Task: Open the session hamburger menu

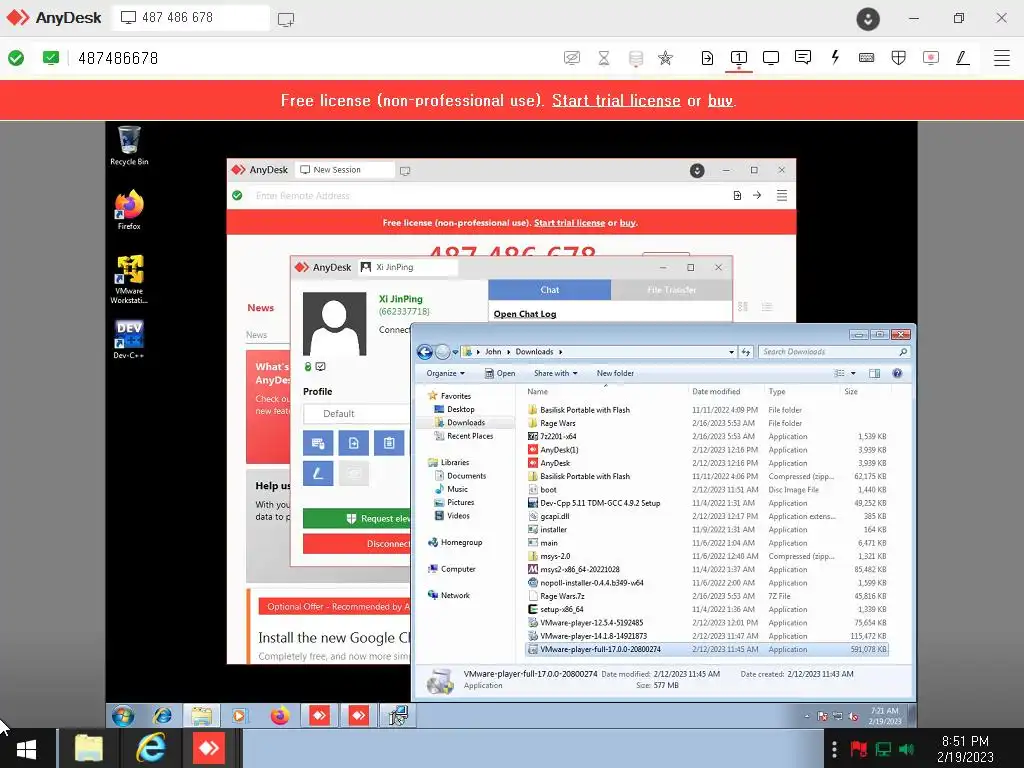Action: (x=1002, y=58)
